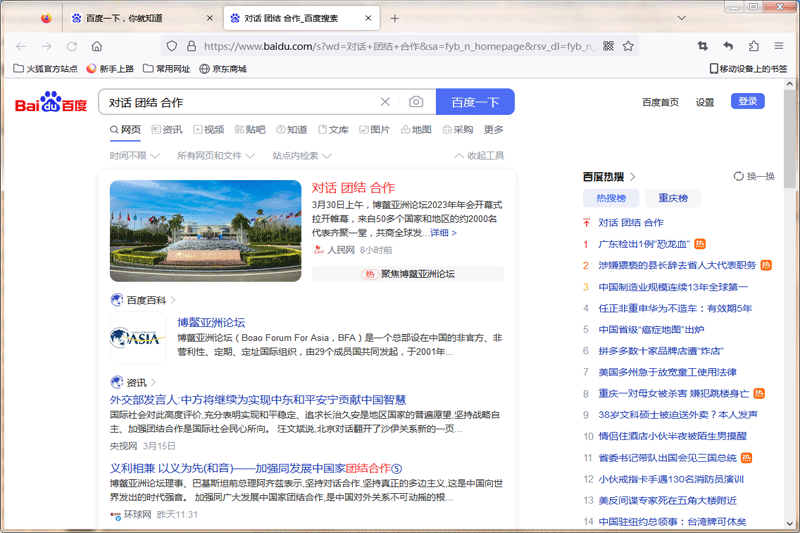Open the Firefox hamburger menu
The height and width of the screenshot is (533, 800).
coord(779,46)
